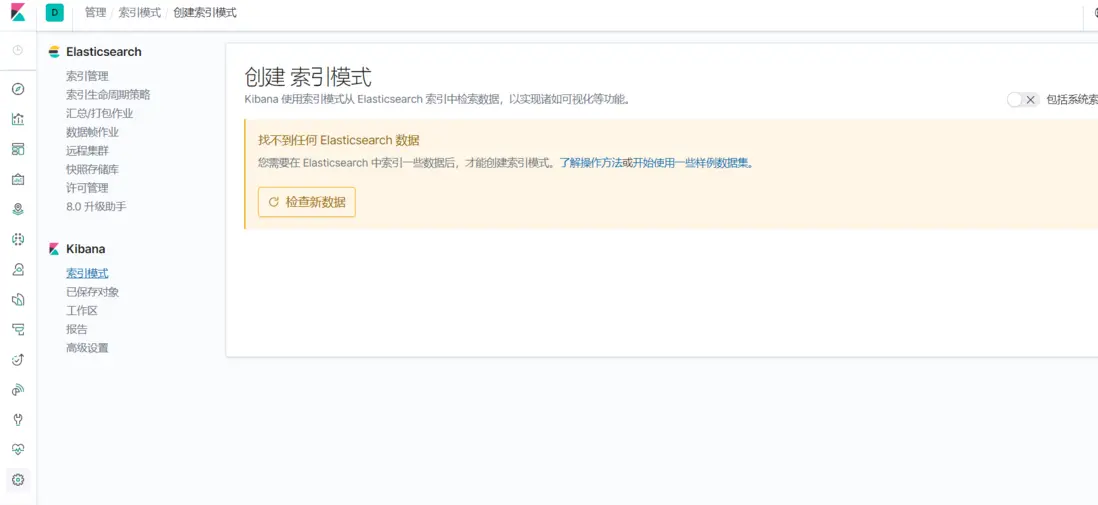Open Discover via the compass icon

[18, 89]
